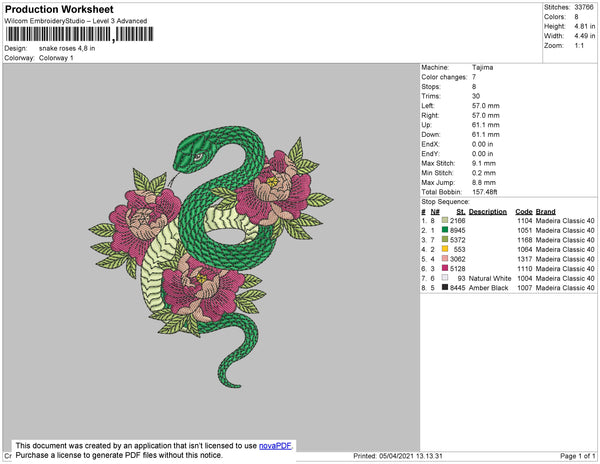Click the Min Stitch value '0.2 mm'

pyautogui.click(x=484, y=173)
